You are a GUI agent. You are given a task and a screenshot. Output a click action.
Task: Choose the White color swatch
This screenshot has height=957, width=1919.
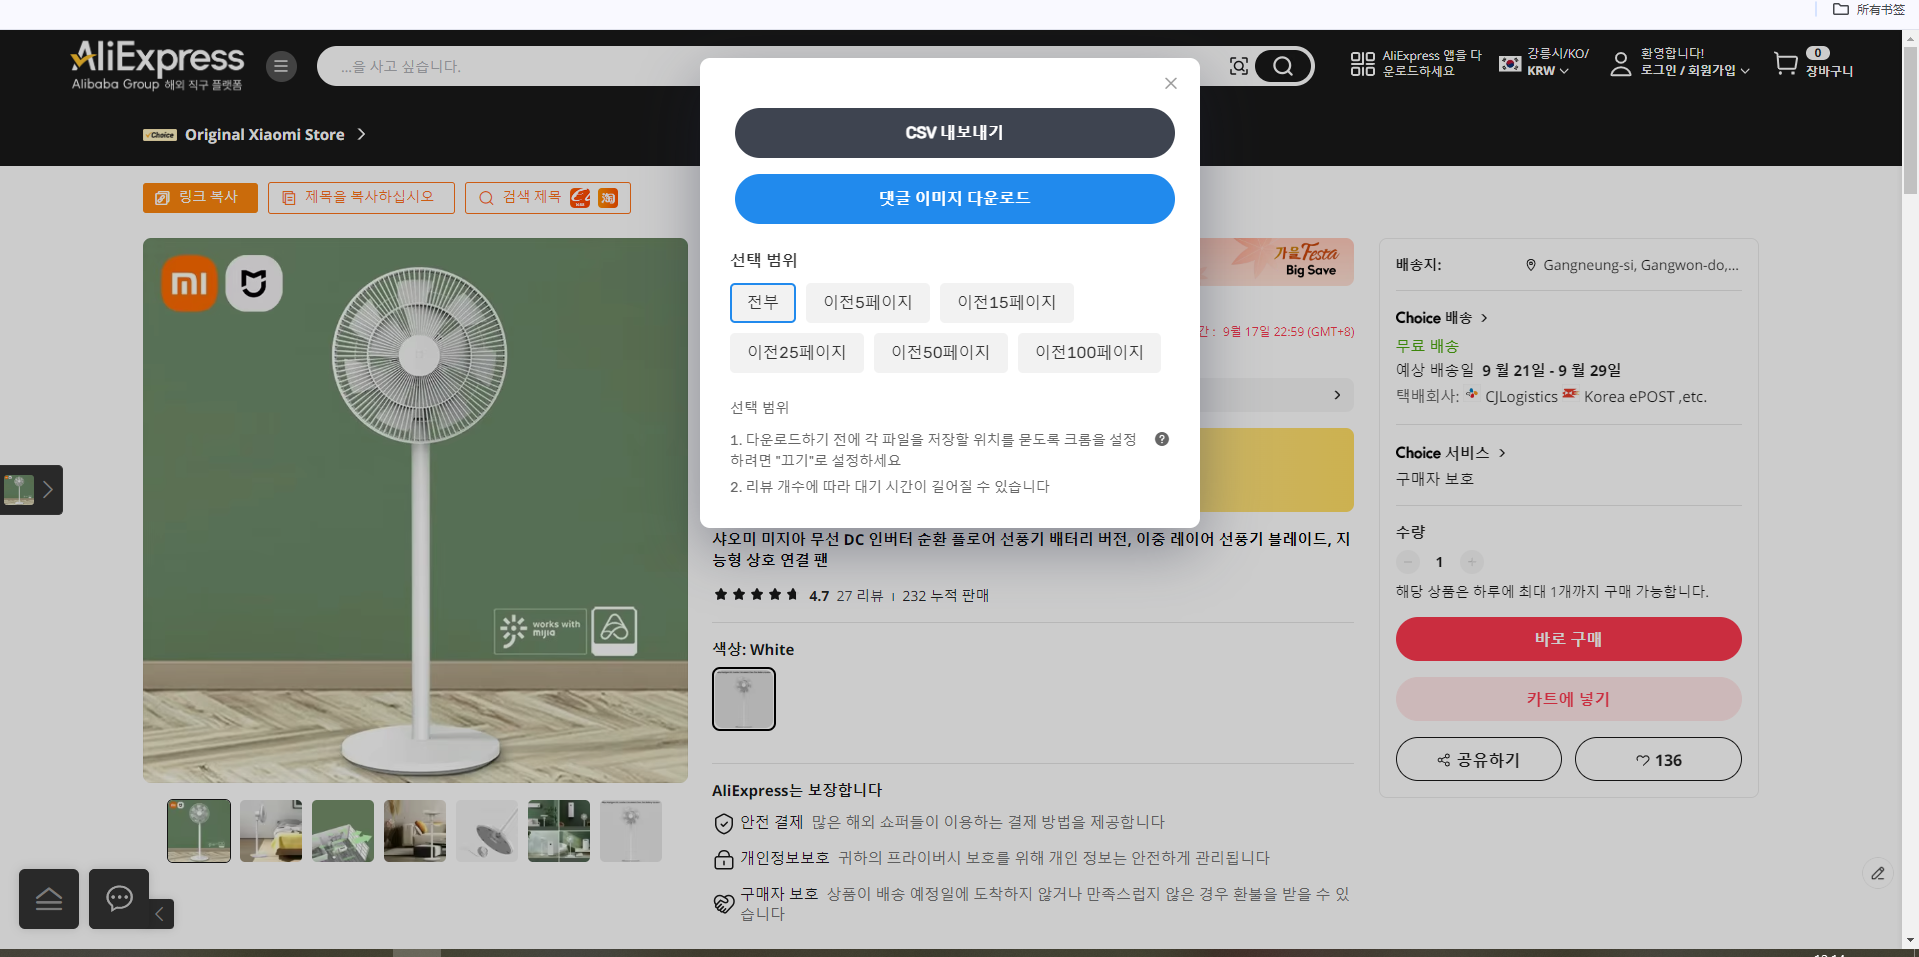point(744,699)
